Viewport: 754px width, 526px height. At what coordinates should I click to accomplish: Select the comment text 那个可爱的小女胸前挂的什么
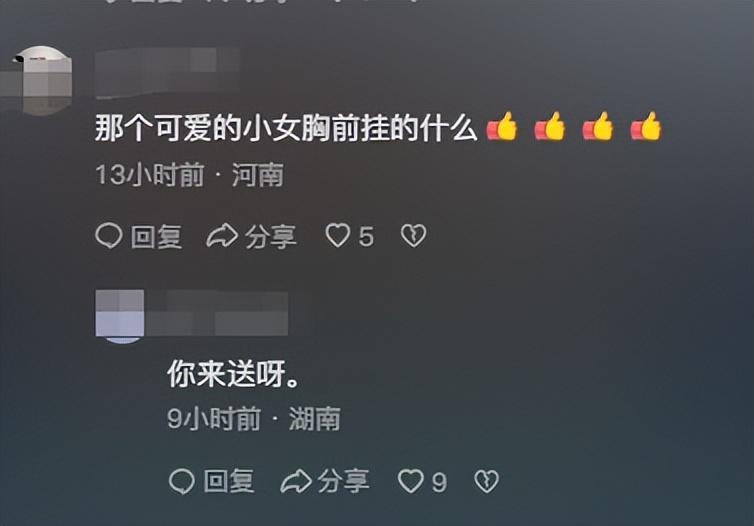(x=286, y=128)
